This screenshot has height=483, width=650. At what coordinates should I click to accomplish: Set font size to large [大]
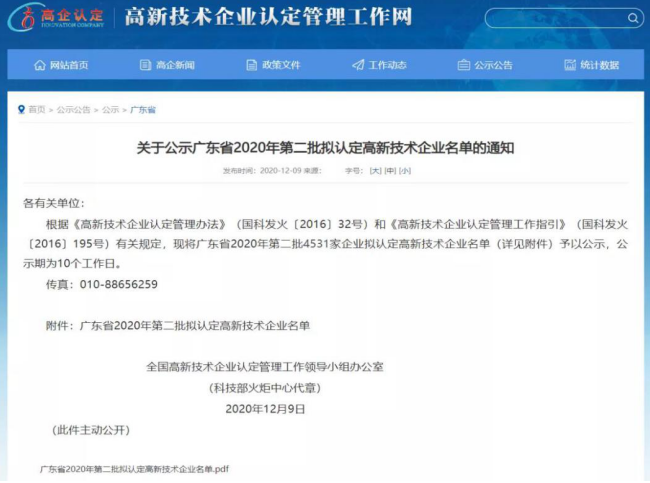tap(376, 171)
